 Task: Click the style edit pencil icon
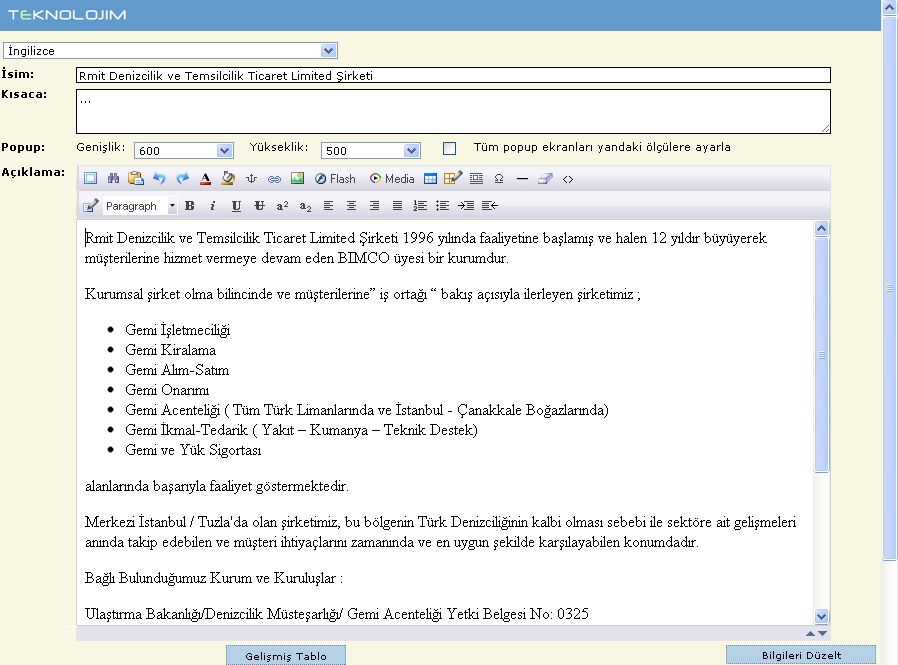click(x=90, y=206)
